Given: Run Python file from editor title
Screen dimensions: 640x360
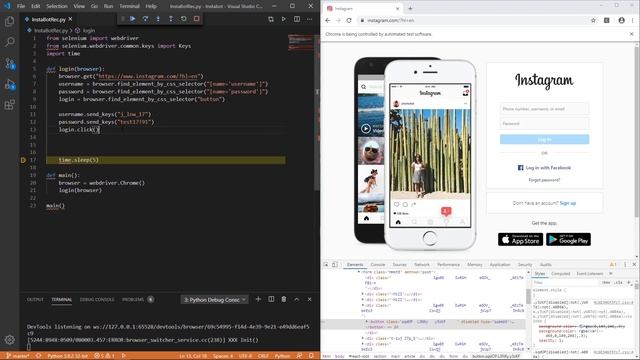Looking at the screenshot, I should pos(284,19).
